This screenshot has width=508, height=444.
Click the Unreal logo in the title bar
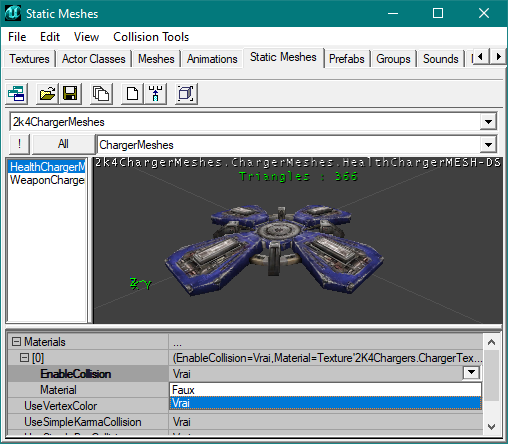(x=13, y=13)
